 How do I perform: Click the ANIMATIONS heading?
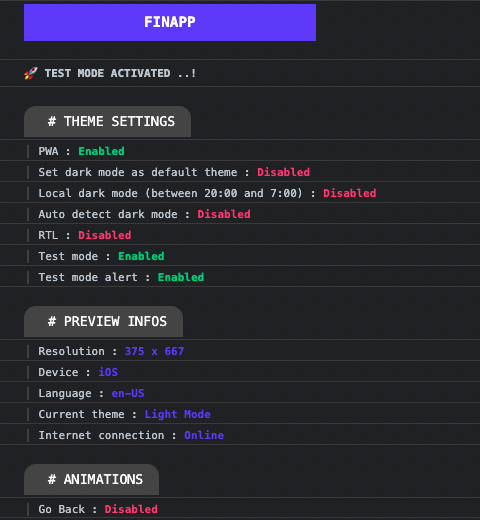[91, 479]
